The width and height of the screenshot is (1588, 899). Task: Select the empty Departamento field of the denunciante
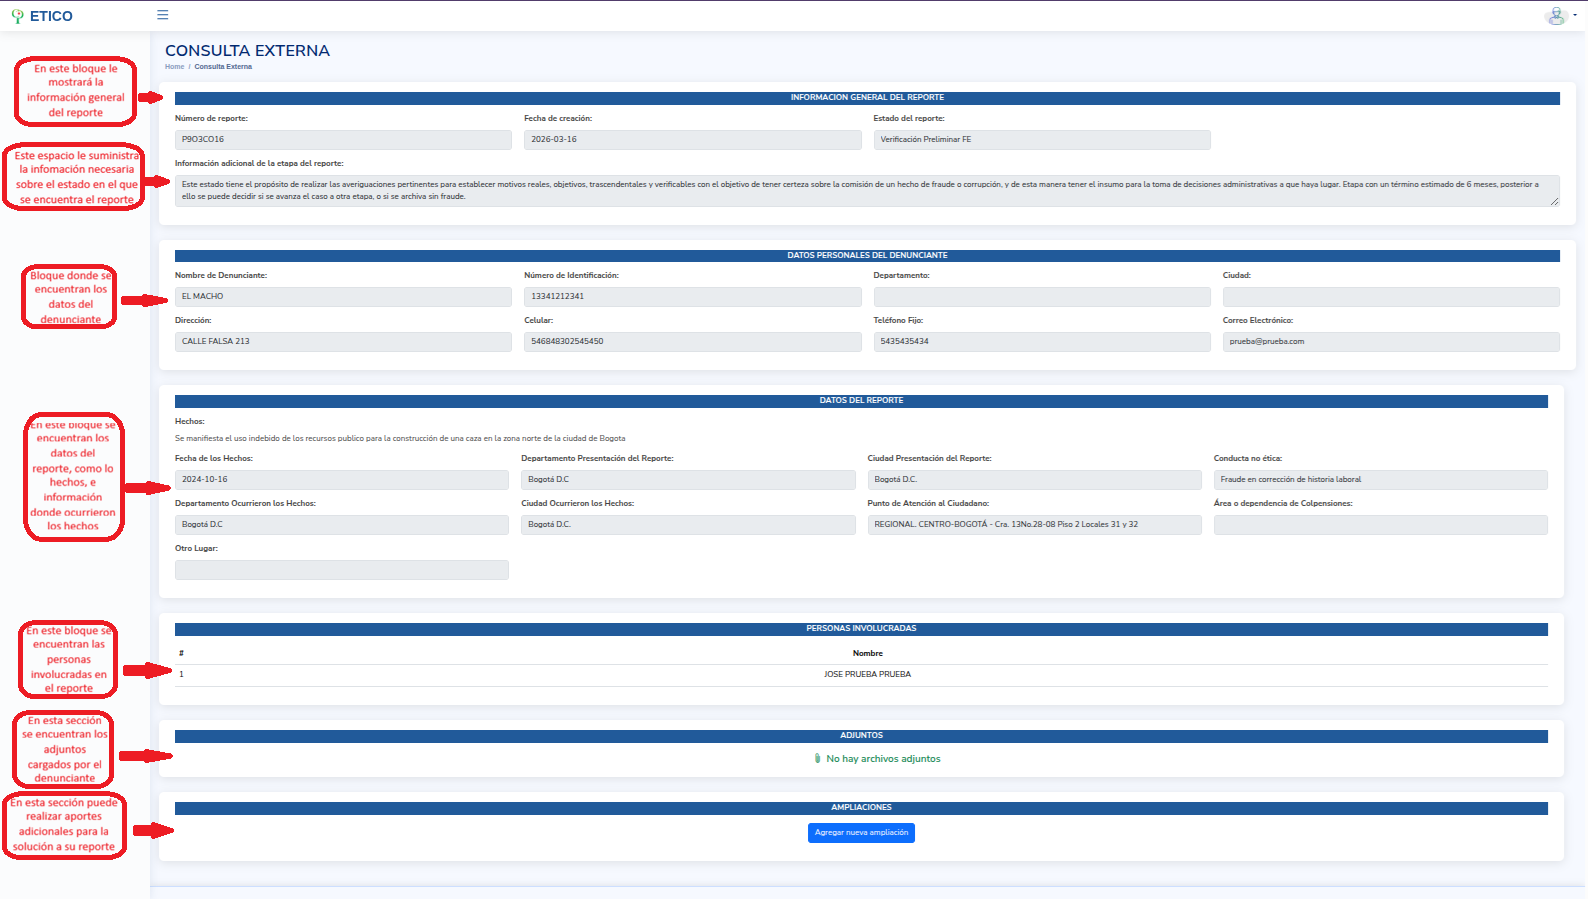(1041, 297)
